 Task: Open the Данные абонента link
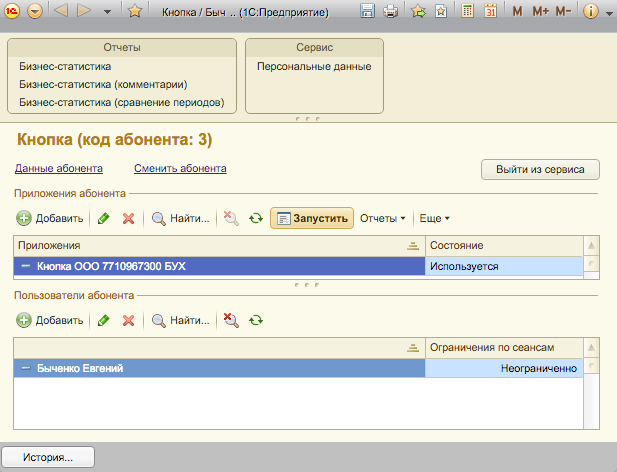coord(59,168)
